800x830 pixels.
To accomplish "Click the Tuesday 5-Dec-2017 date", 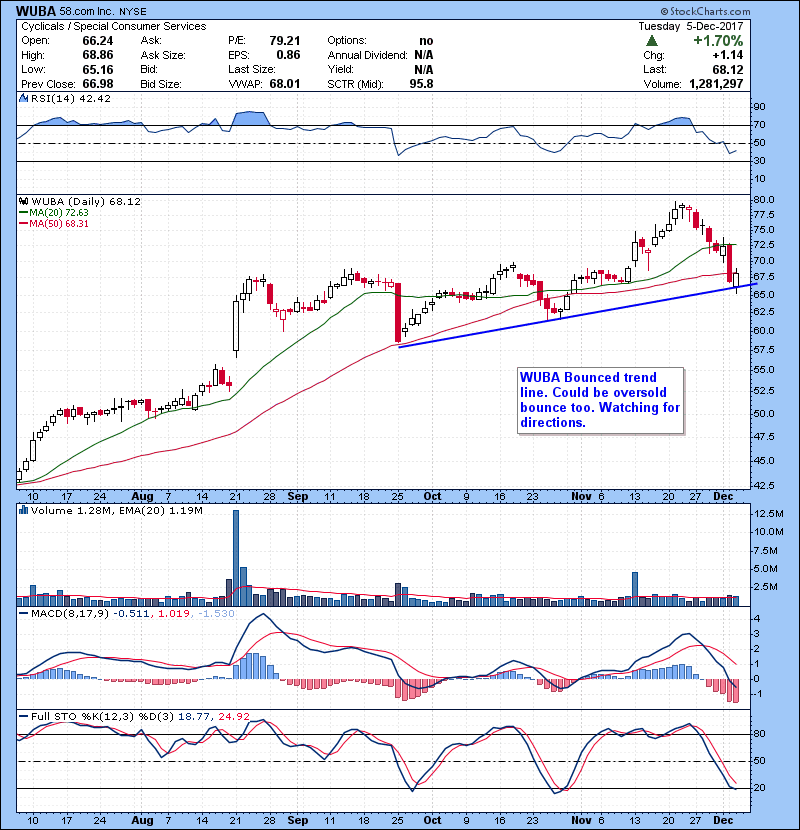I will pos(690,26).
